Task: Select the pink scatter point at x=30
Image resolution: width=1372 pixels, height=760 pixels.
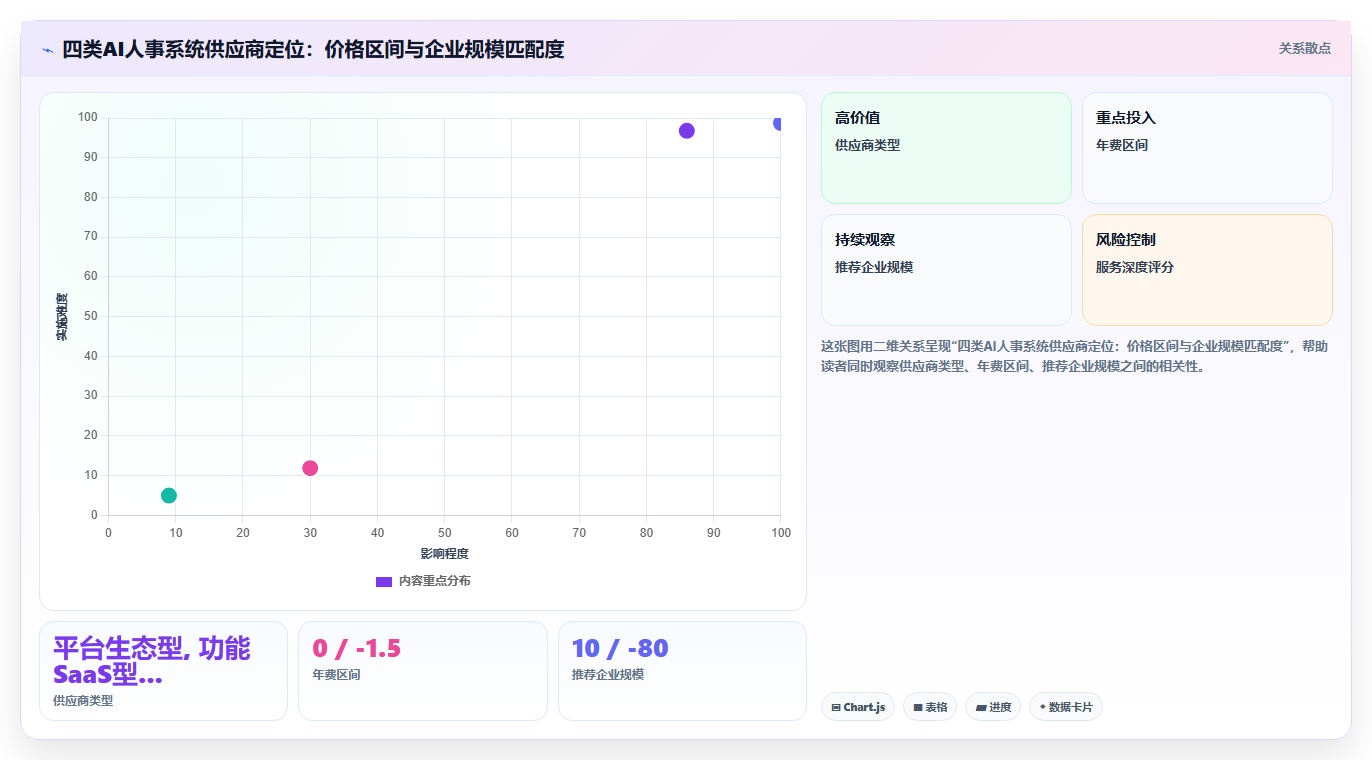Action: pos(310,468)
